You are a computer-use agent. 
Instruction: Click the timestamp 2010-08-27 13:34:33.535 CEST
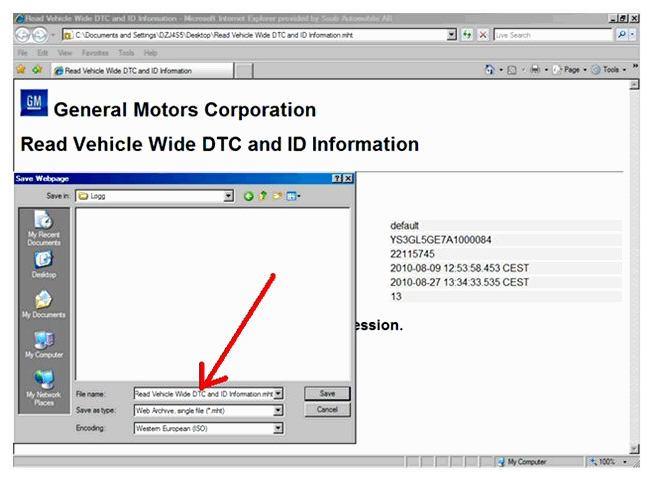point(459,282)
